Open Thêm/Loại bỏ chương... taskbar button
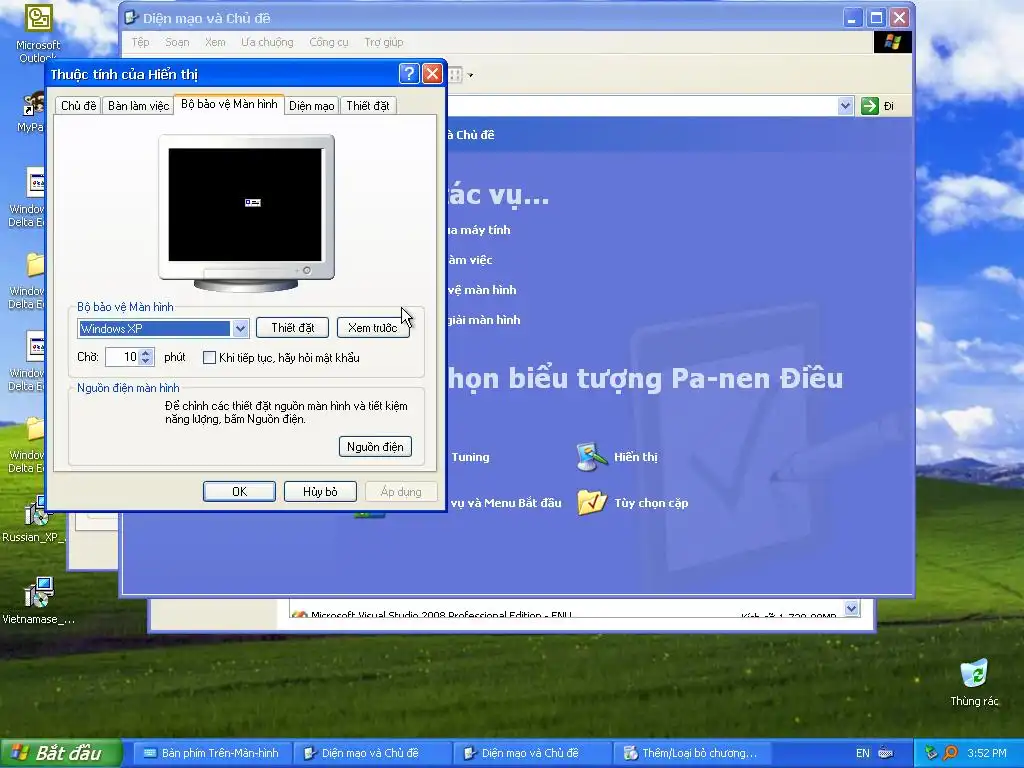 click(x=692, y=753)
